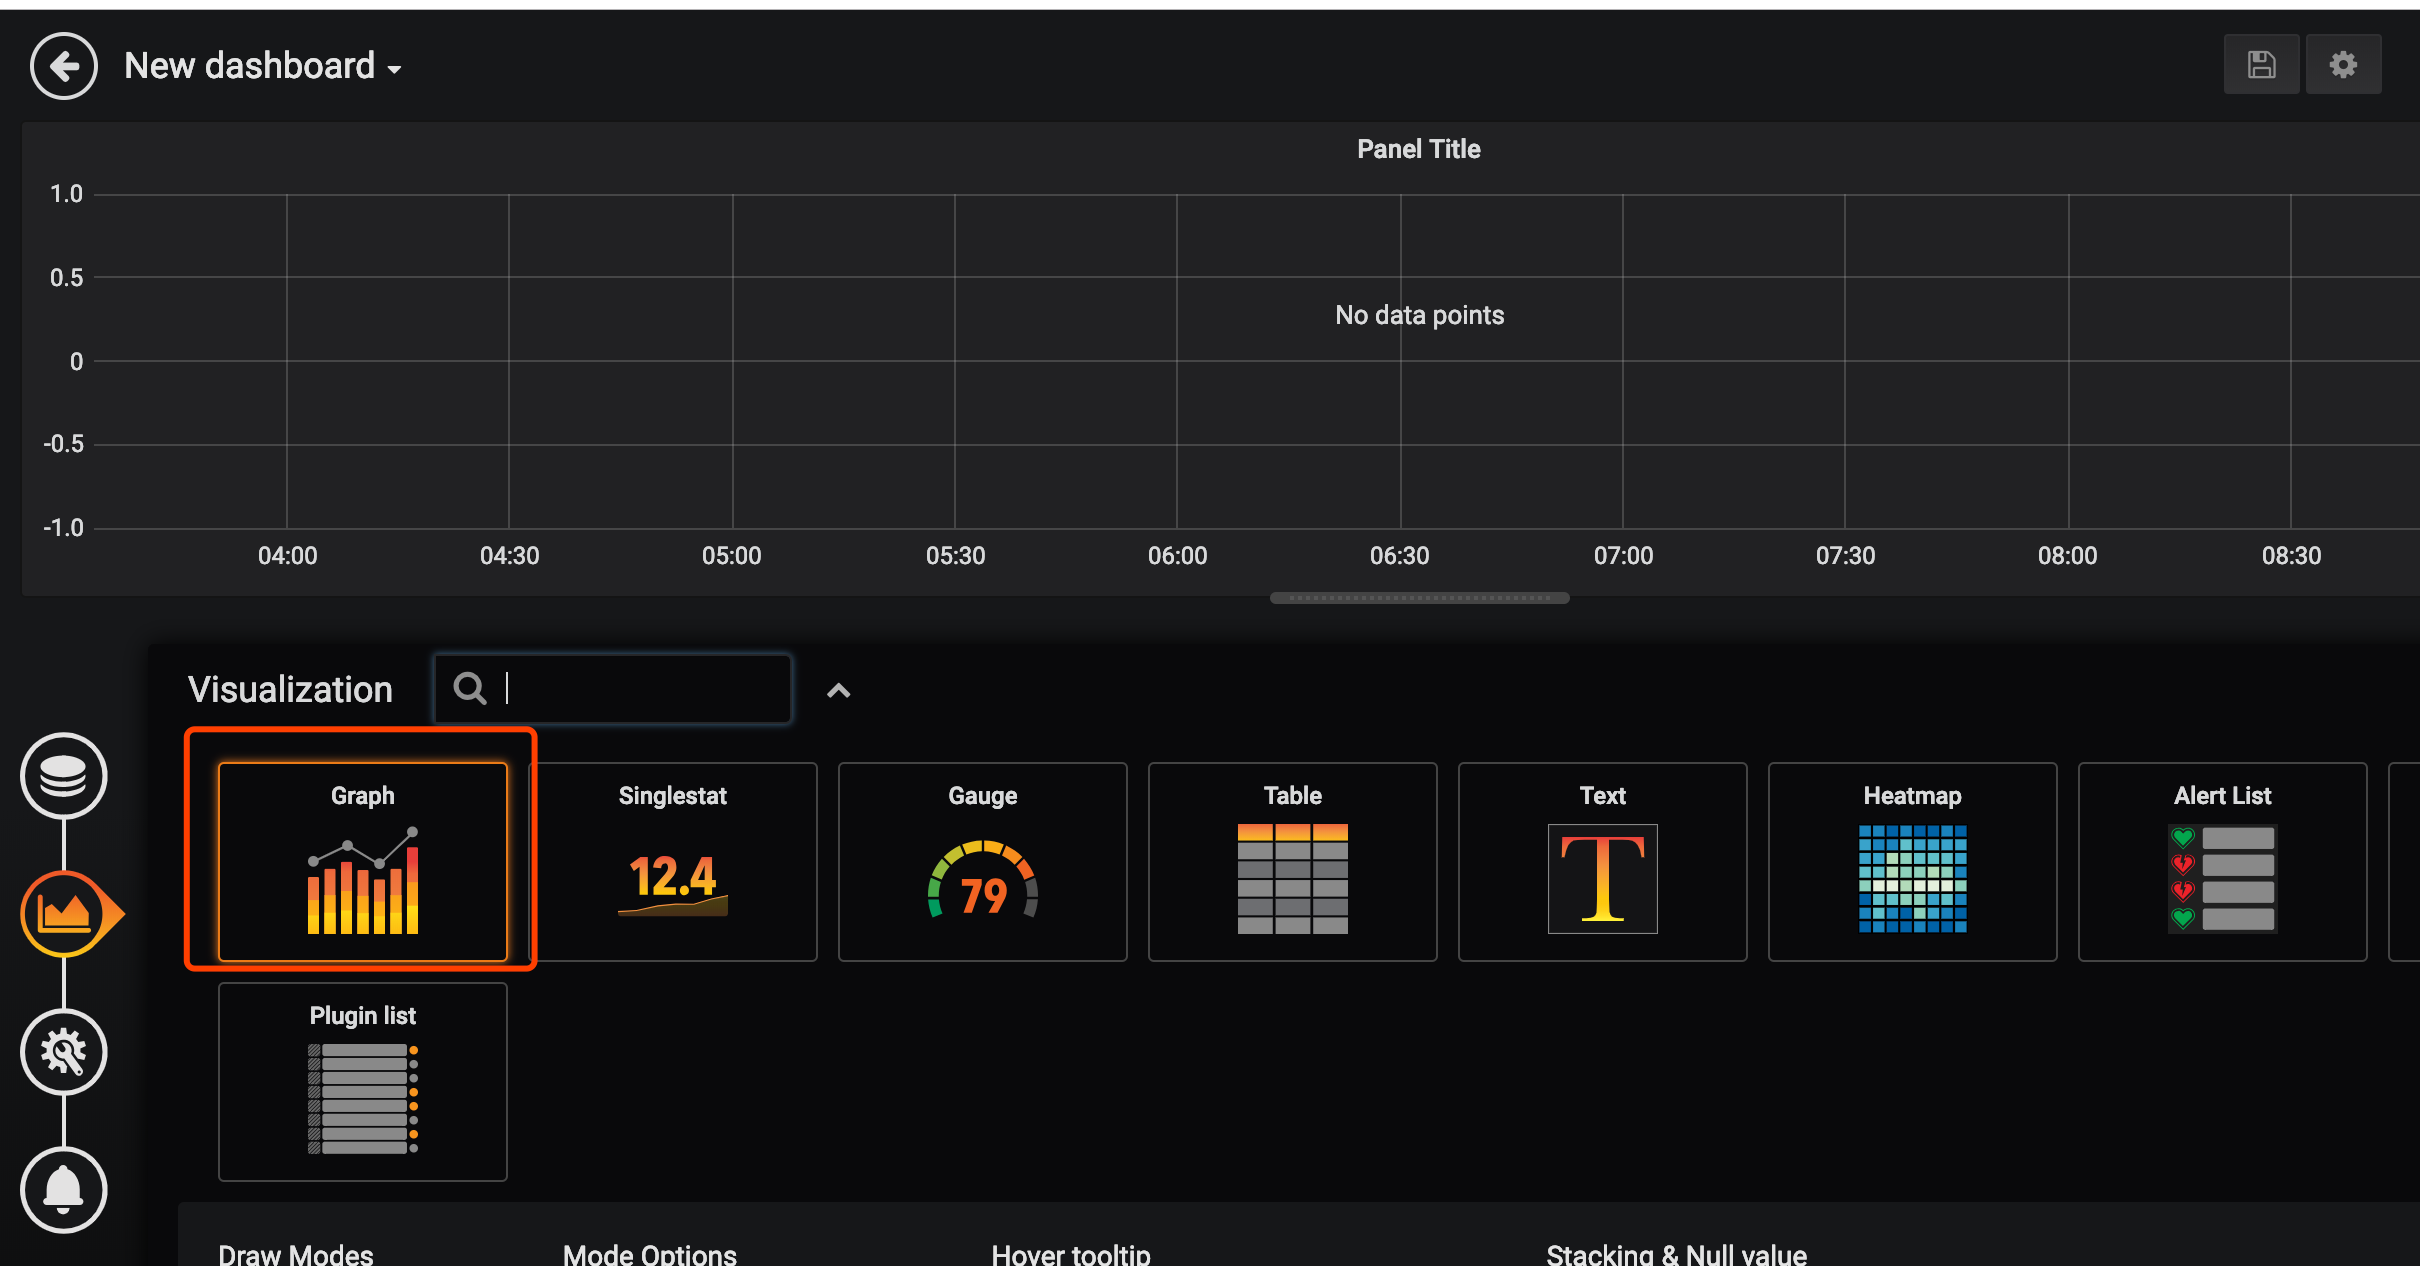This screenshot has width=2420, height=1266.
Task: Open dashboard settings gear
Action: [x=2343, y=64]
